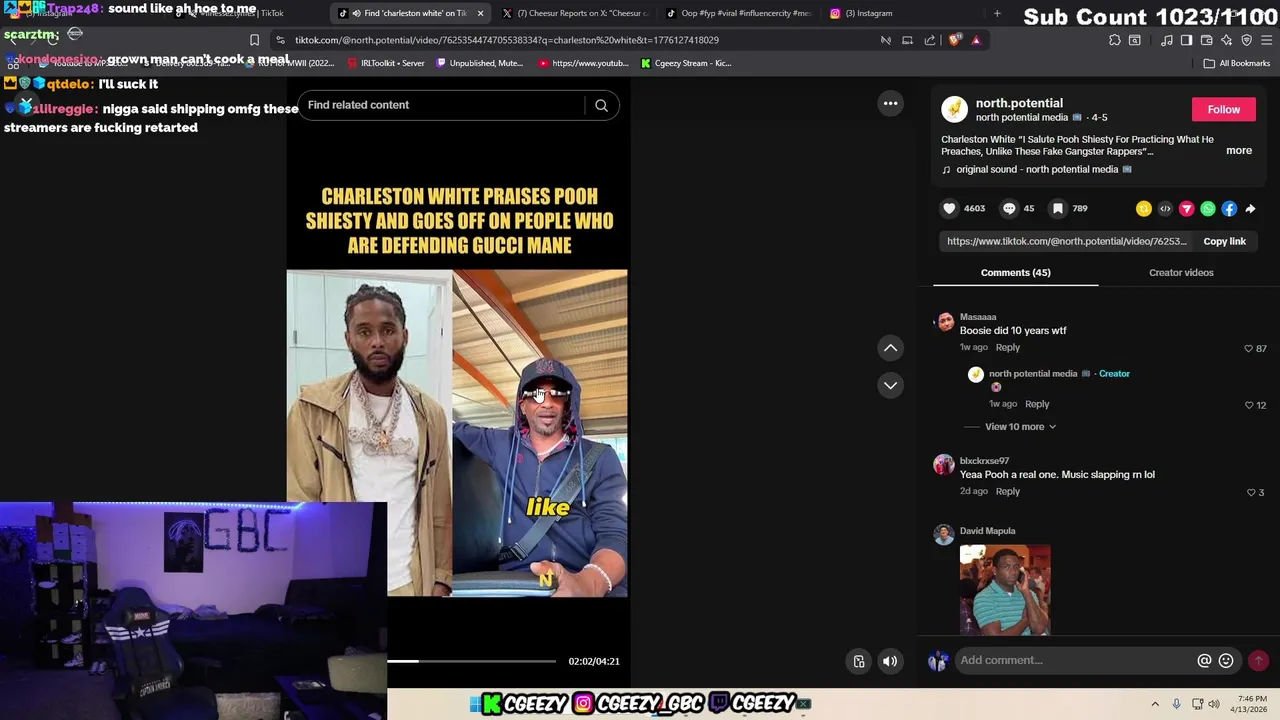The width and height of the screenshot is (1280, 720).
Task: Expand the video description with 'more'
Action: 1239,150
